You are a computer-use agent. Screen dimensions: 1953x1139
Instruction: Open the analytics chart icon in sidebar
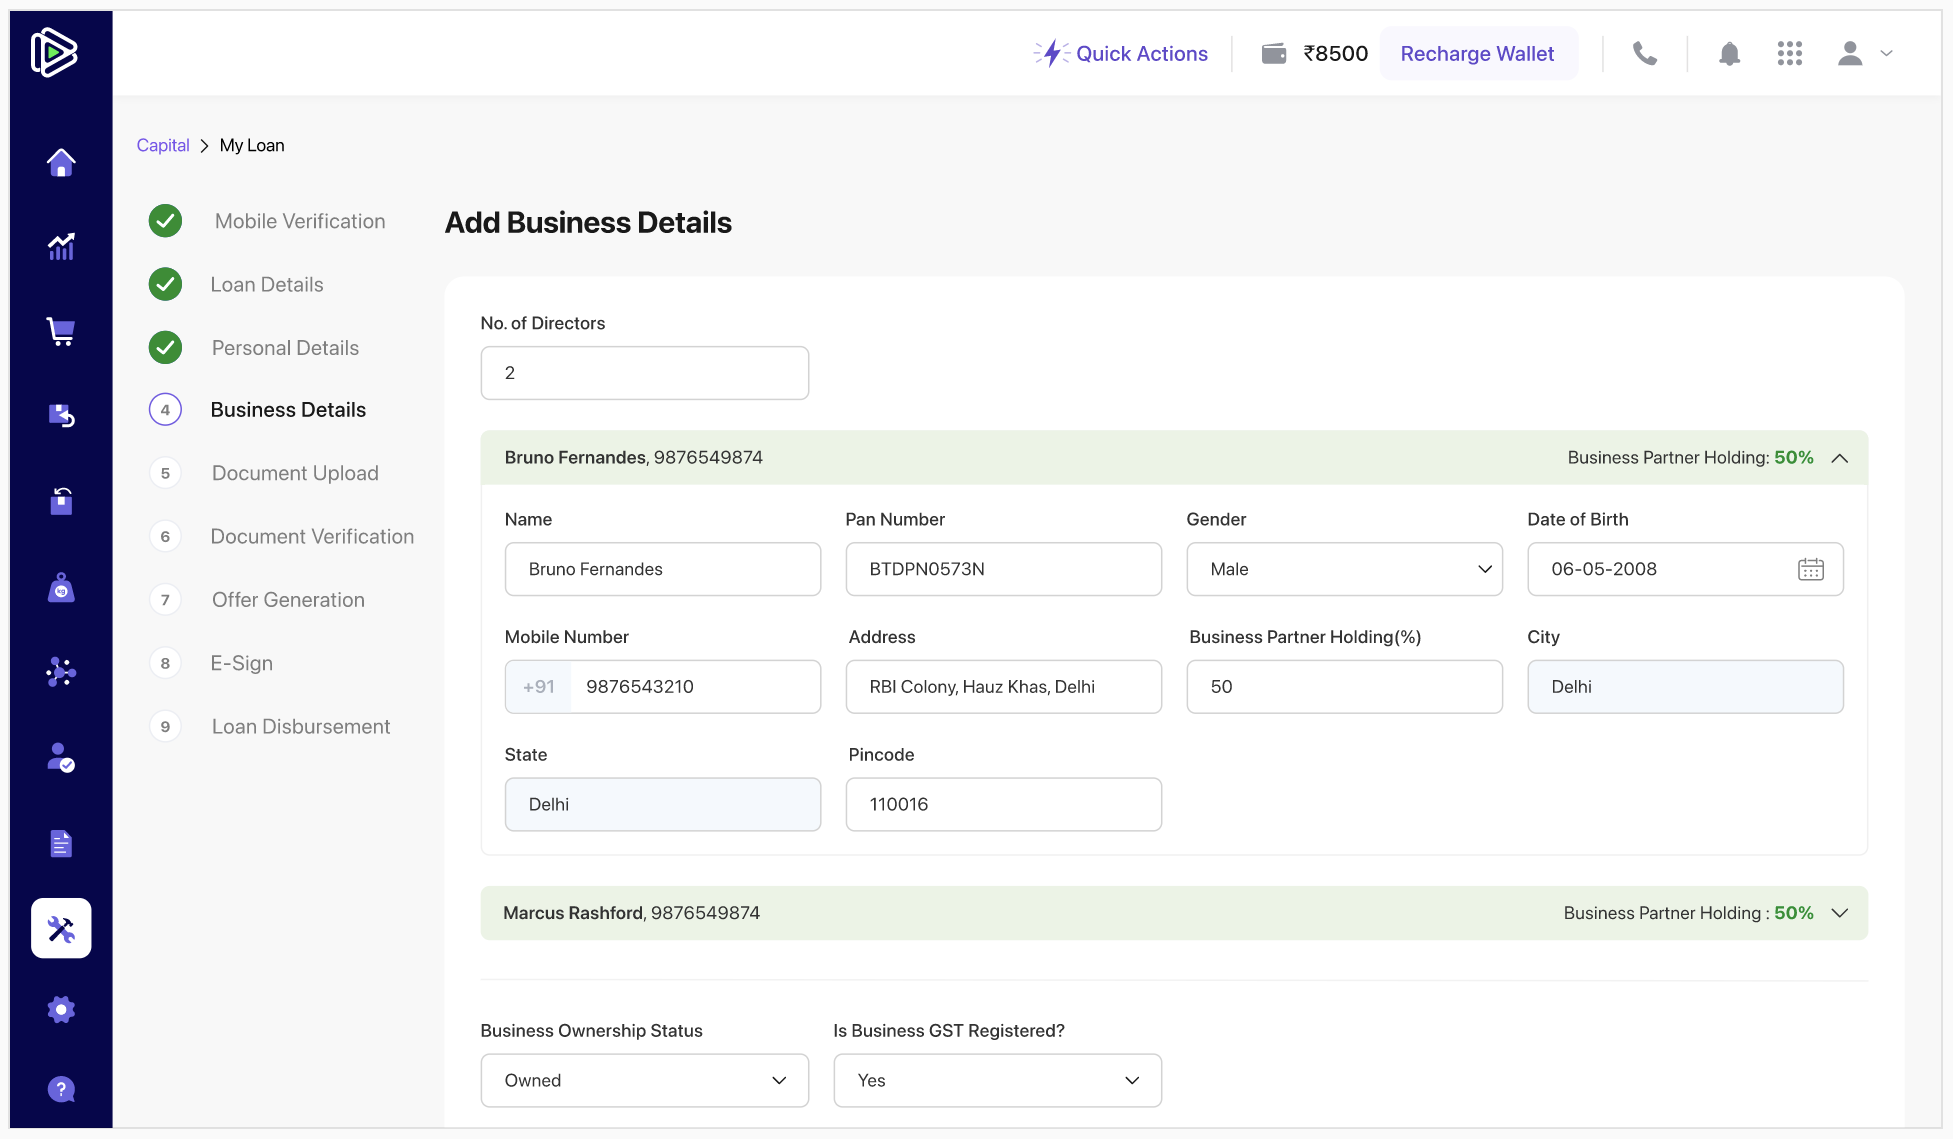click(x=61, y=246)
